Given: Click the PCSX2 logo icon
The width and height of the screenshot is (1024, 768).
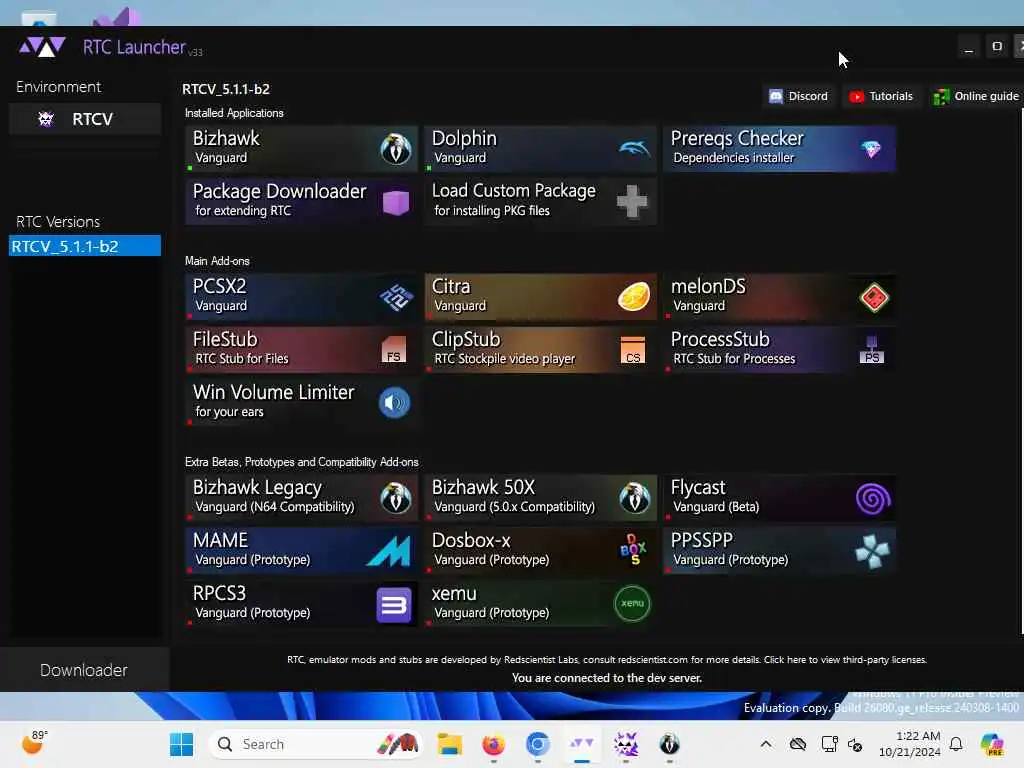Looking at the screenshot, I should point(396,297).
